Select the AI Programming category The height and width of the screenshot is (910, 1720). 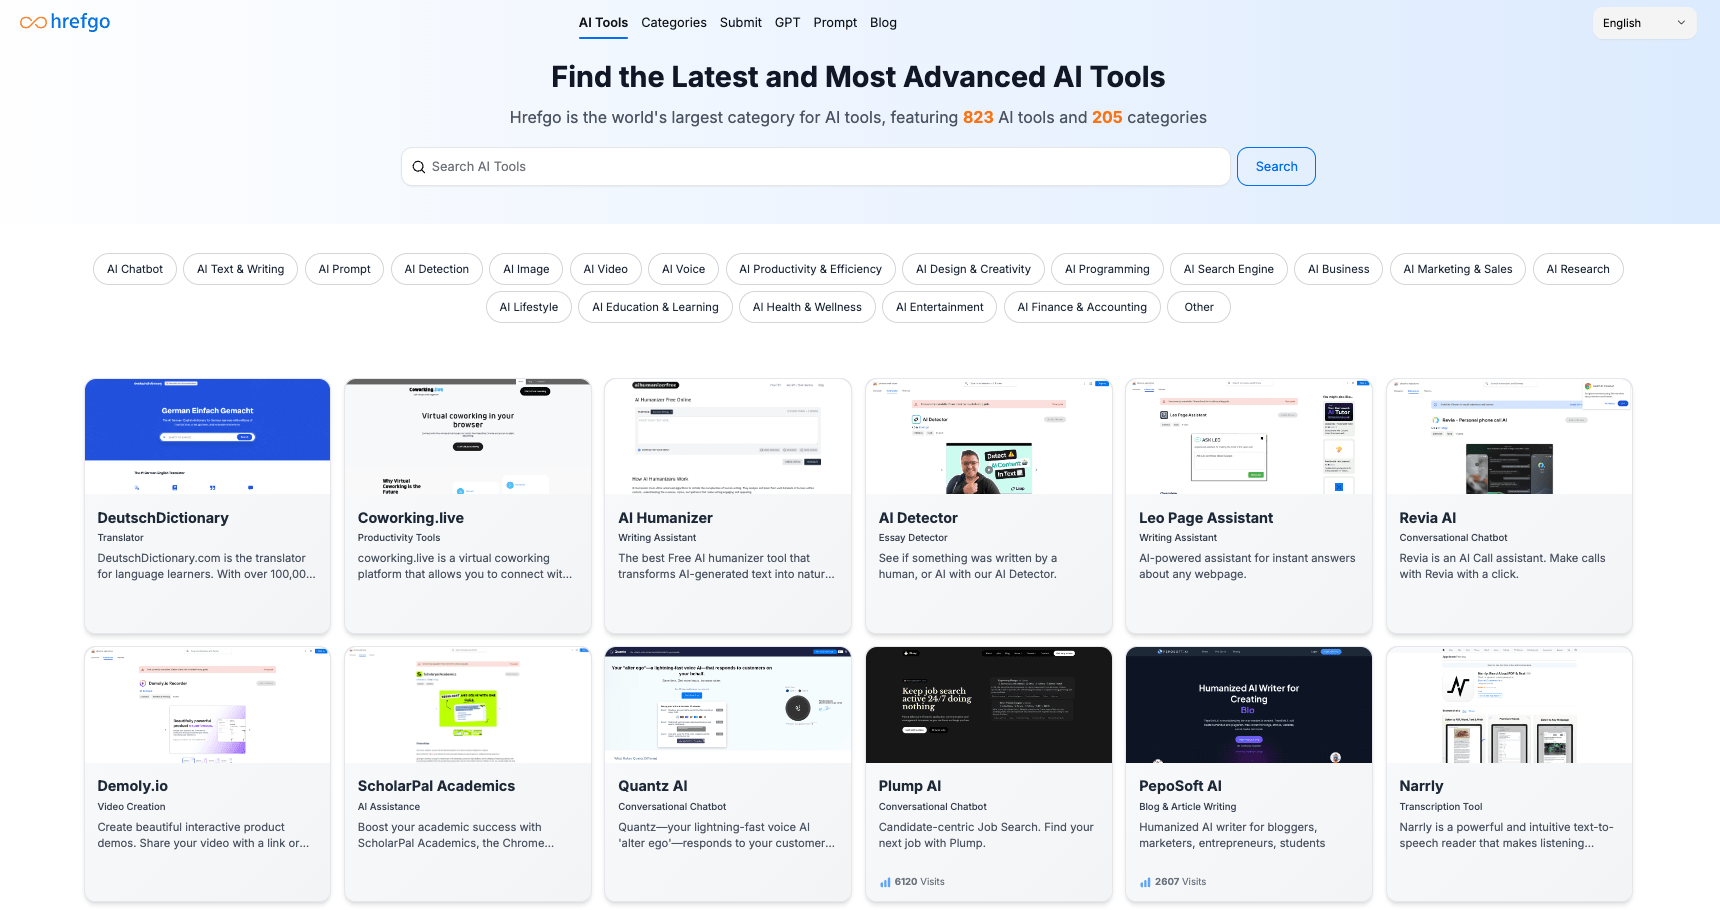point(1107,269)
